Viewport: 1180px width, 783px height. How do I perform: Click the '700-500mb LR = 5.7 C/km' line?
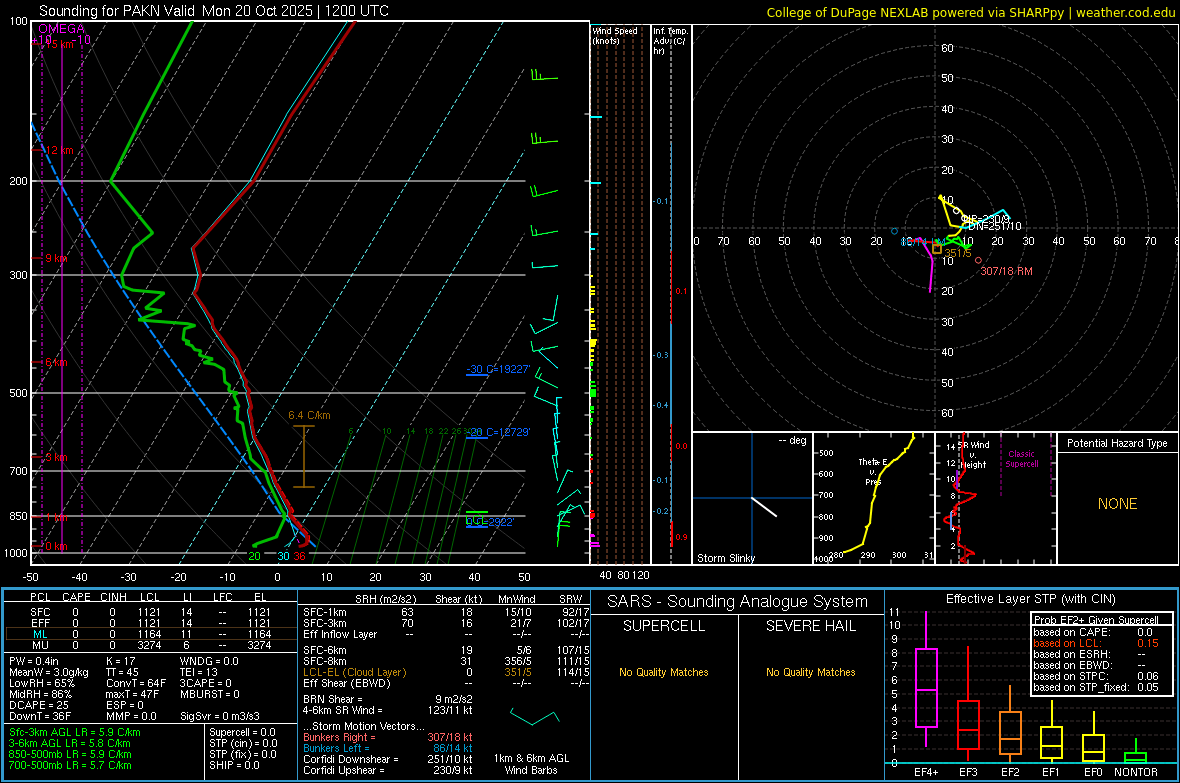pyautogui.click(x=70, y=765)
